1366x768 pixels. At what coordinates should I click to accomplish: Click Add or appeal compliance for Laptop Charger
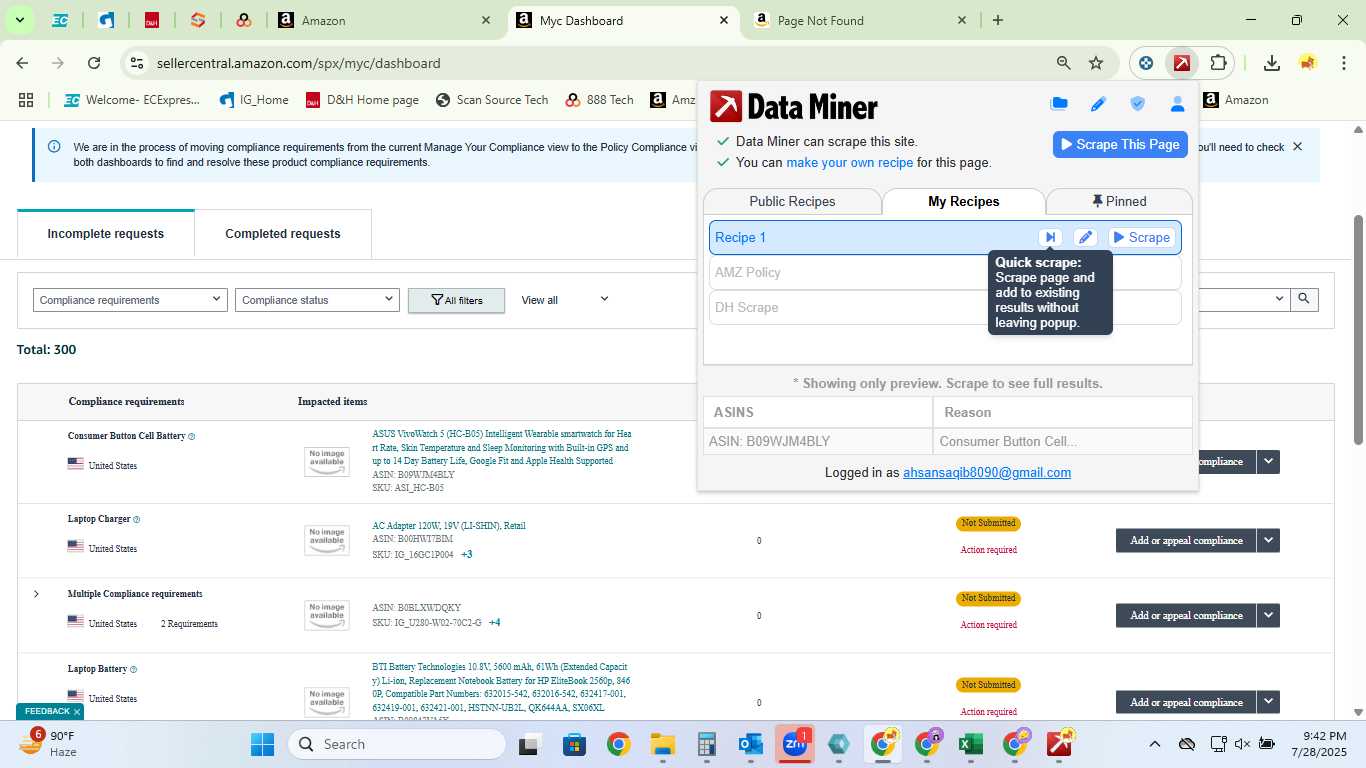pos(1186,540)
